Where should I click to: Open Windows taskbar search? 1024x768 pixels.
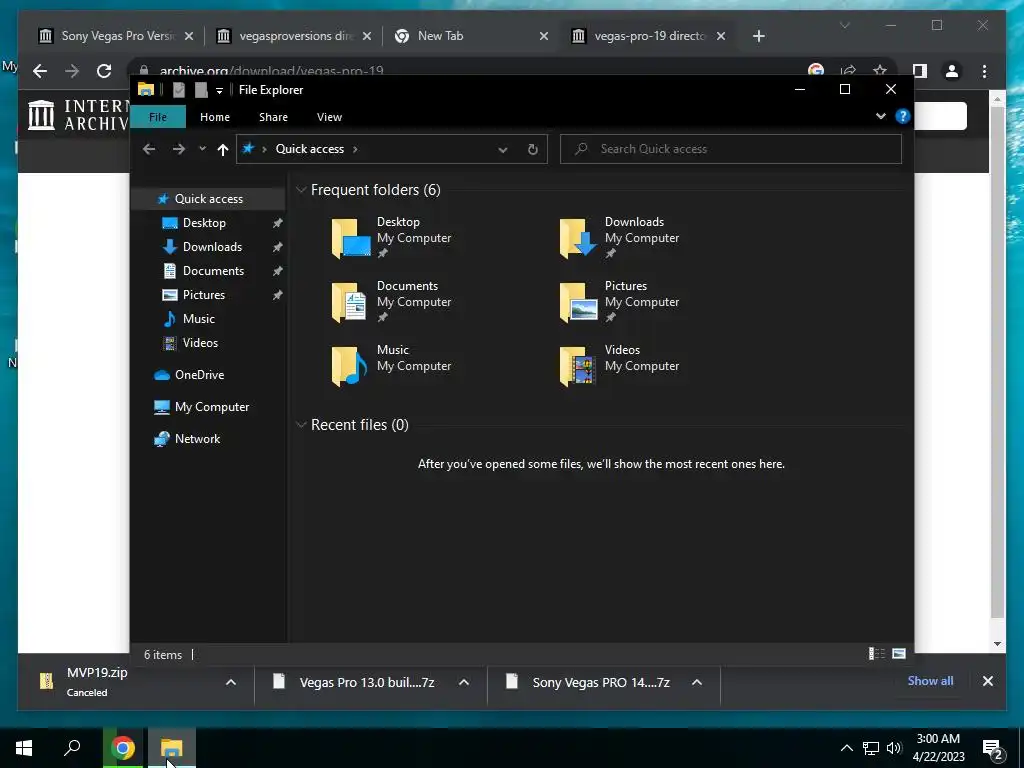pyautogui.click(x=72, y=748)
